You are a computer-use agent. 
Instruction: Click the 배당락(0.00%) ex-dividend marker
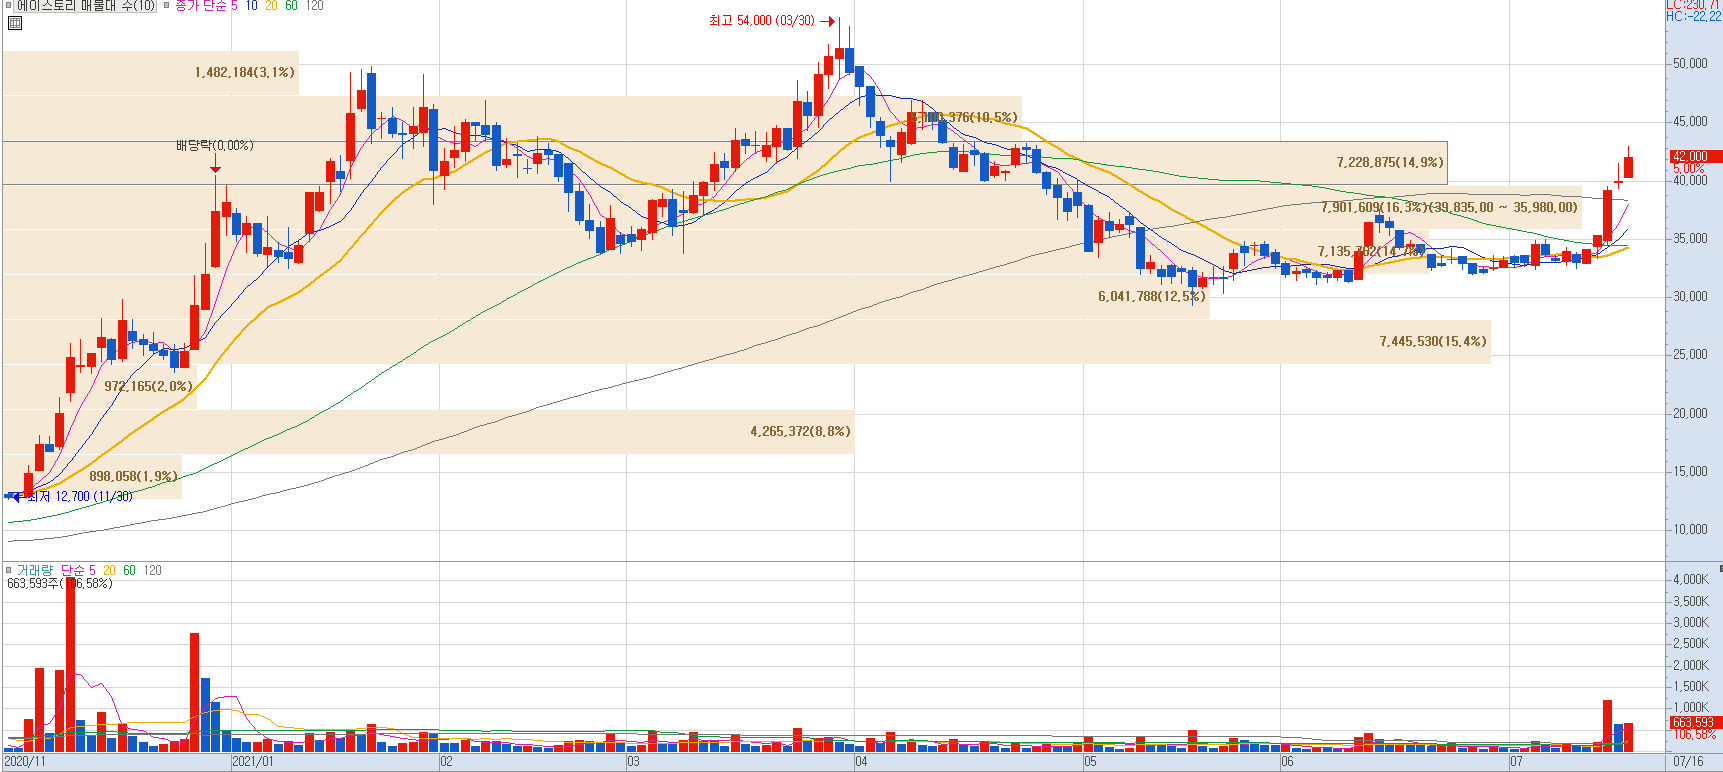[215, 145]
